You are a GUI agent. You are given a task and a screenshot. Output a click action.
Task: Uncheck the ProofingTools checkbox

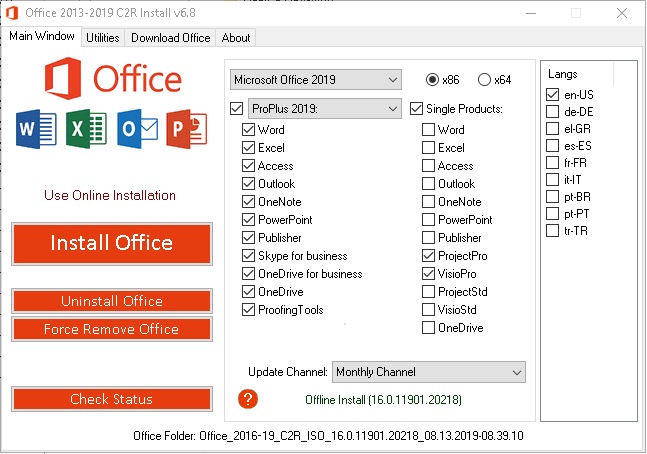pyautogui.click(x=248, y=310)
